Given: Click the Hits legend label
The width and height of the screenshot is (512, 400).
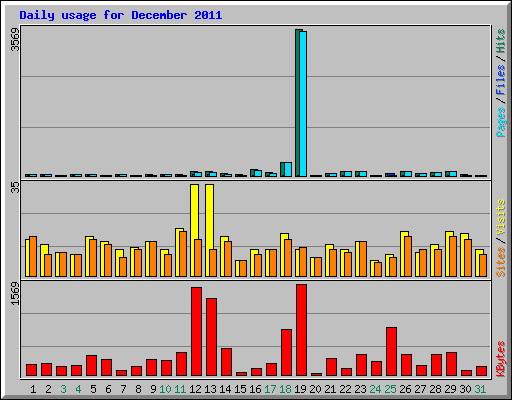Looking at the screenshot, I should pos(500,41).
